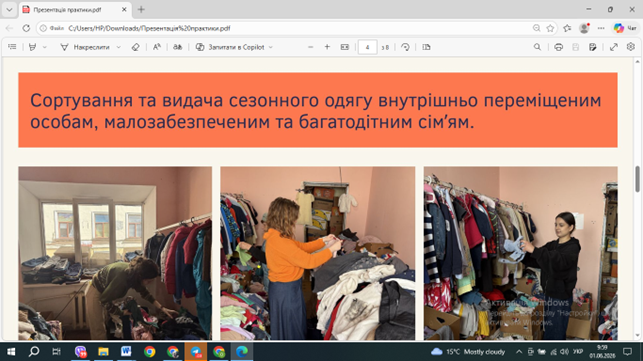Click the address bar file path
The image size is (643, 361).
coord(149,28)
